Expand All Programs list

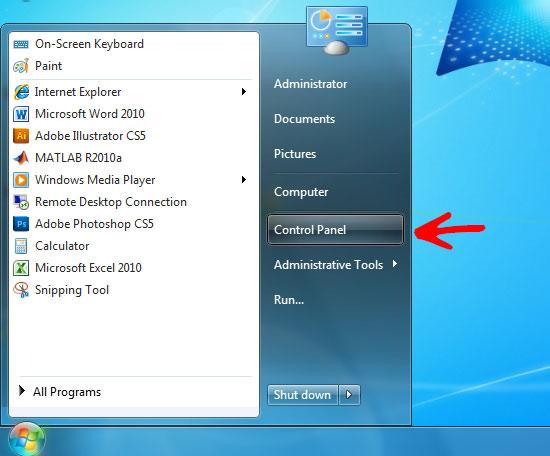tap(60, 392)
